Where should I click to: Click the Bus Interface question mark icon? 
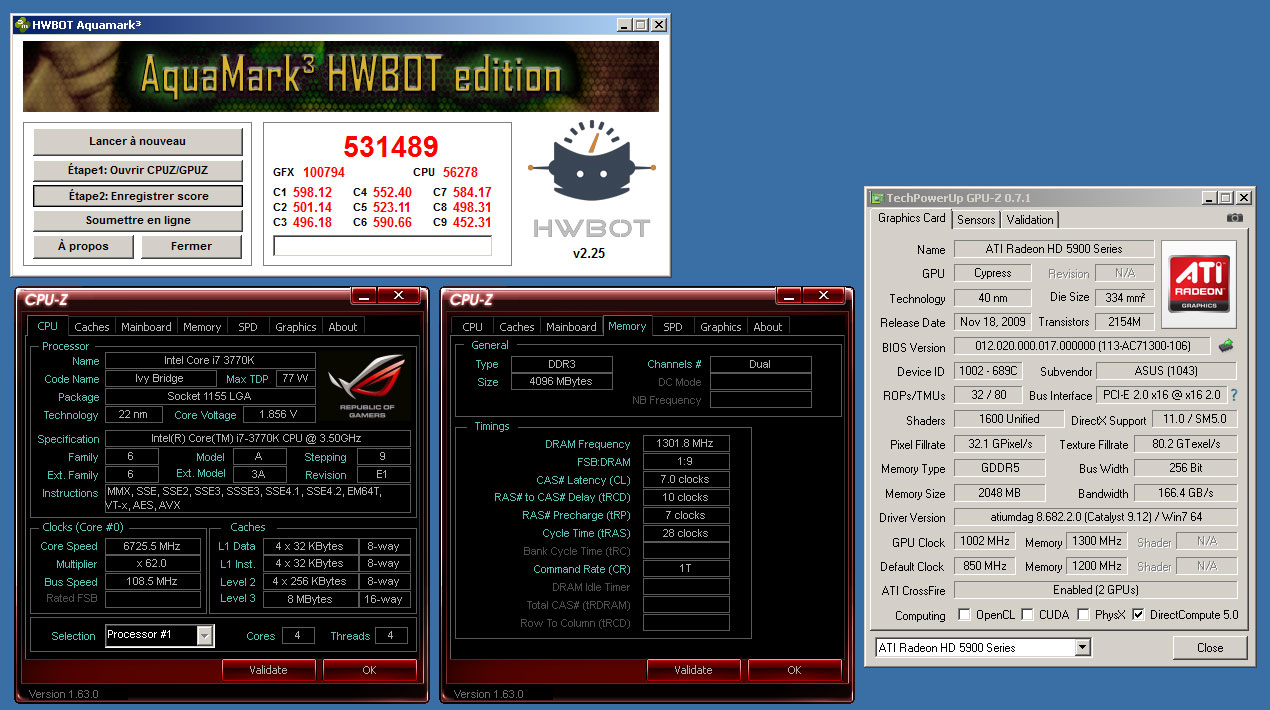point(1234,395)
